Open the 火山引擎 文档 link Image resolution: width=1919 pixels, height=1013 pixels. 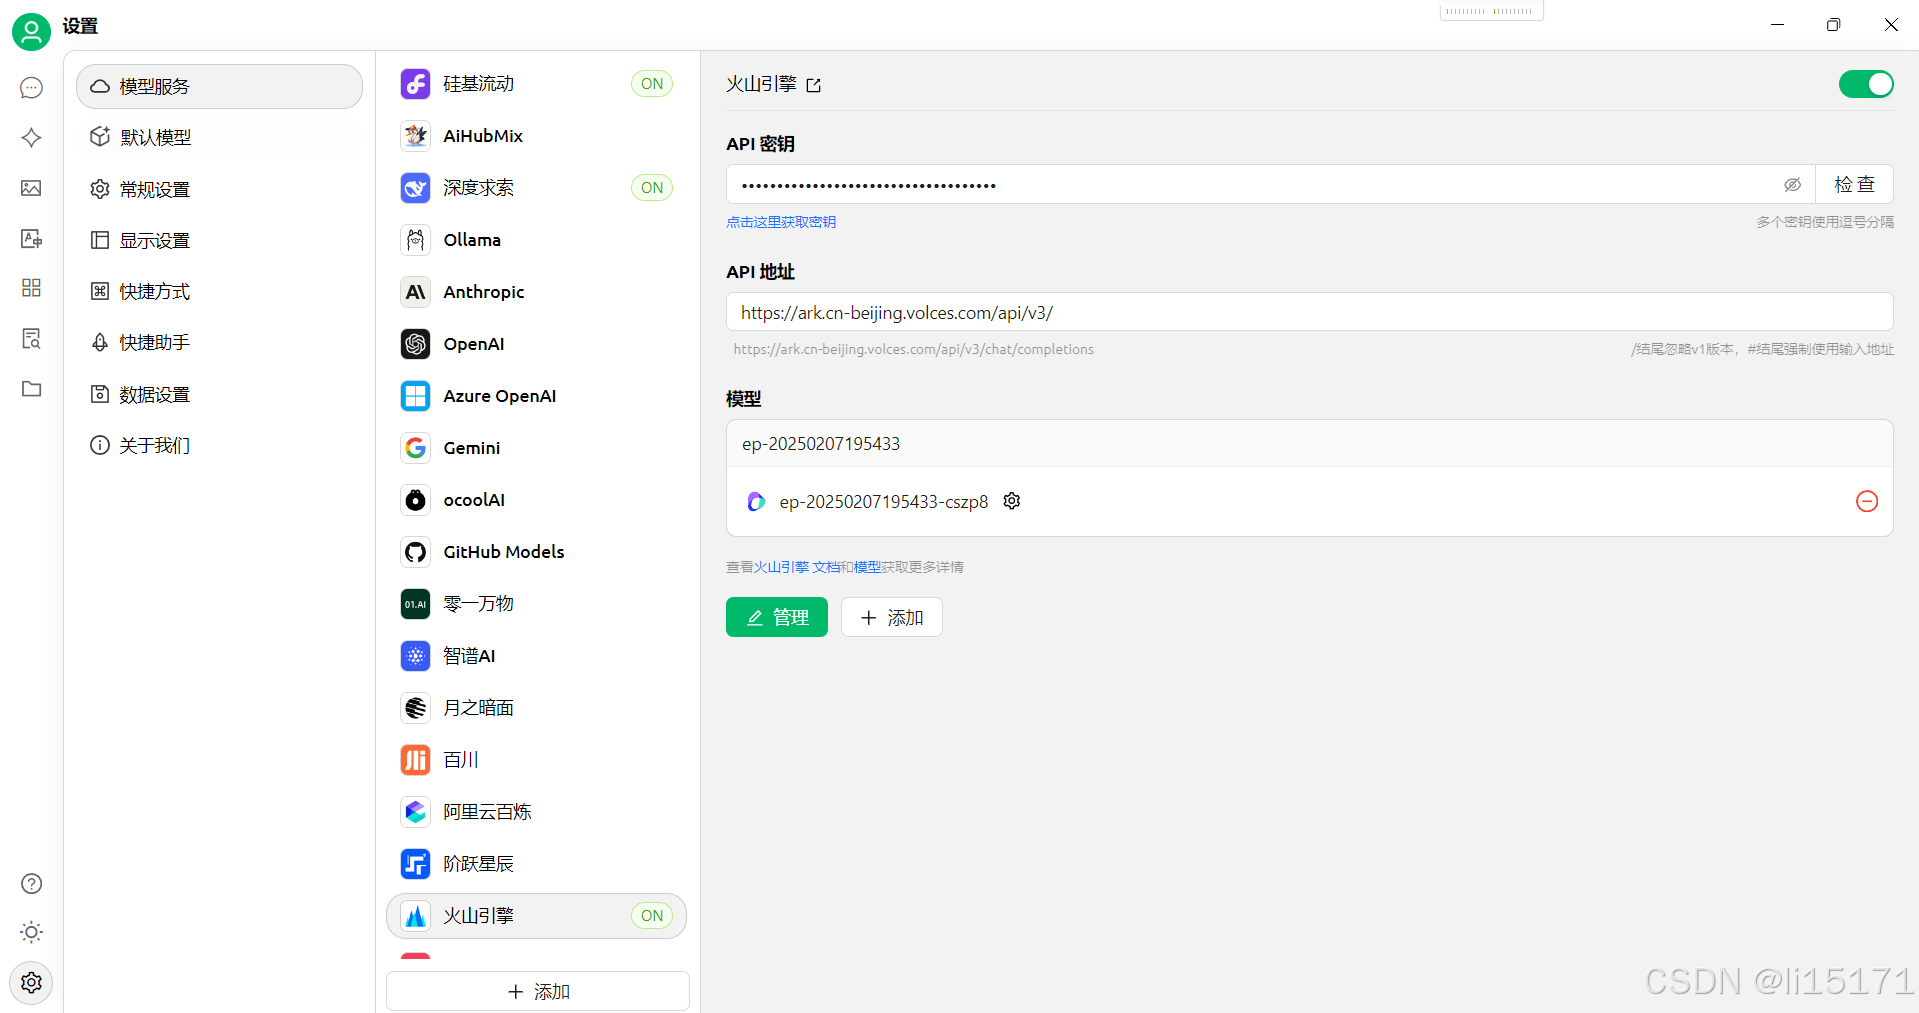coord(797,567)
